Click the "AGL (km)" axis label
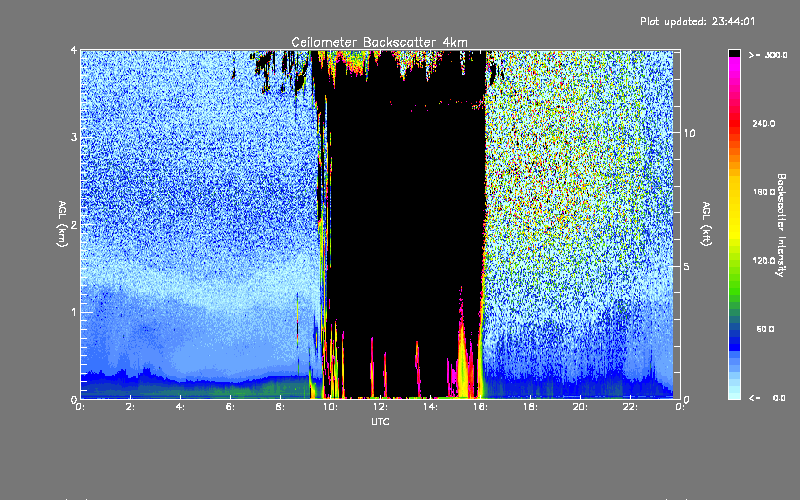Image resolution: width=800 pixels, height=500 pixels. click(x=62, y=224)
